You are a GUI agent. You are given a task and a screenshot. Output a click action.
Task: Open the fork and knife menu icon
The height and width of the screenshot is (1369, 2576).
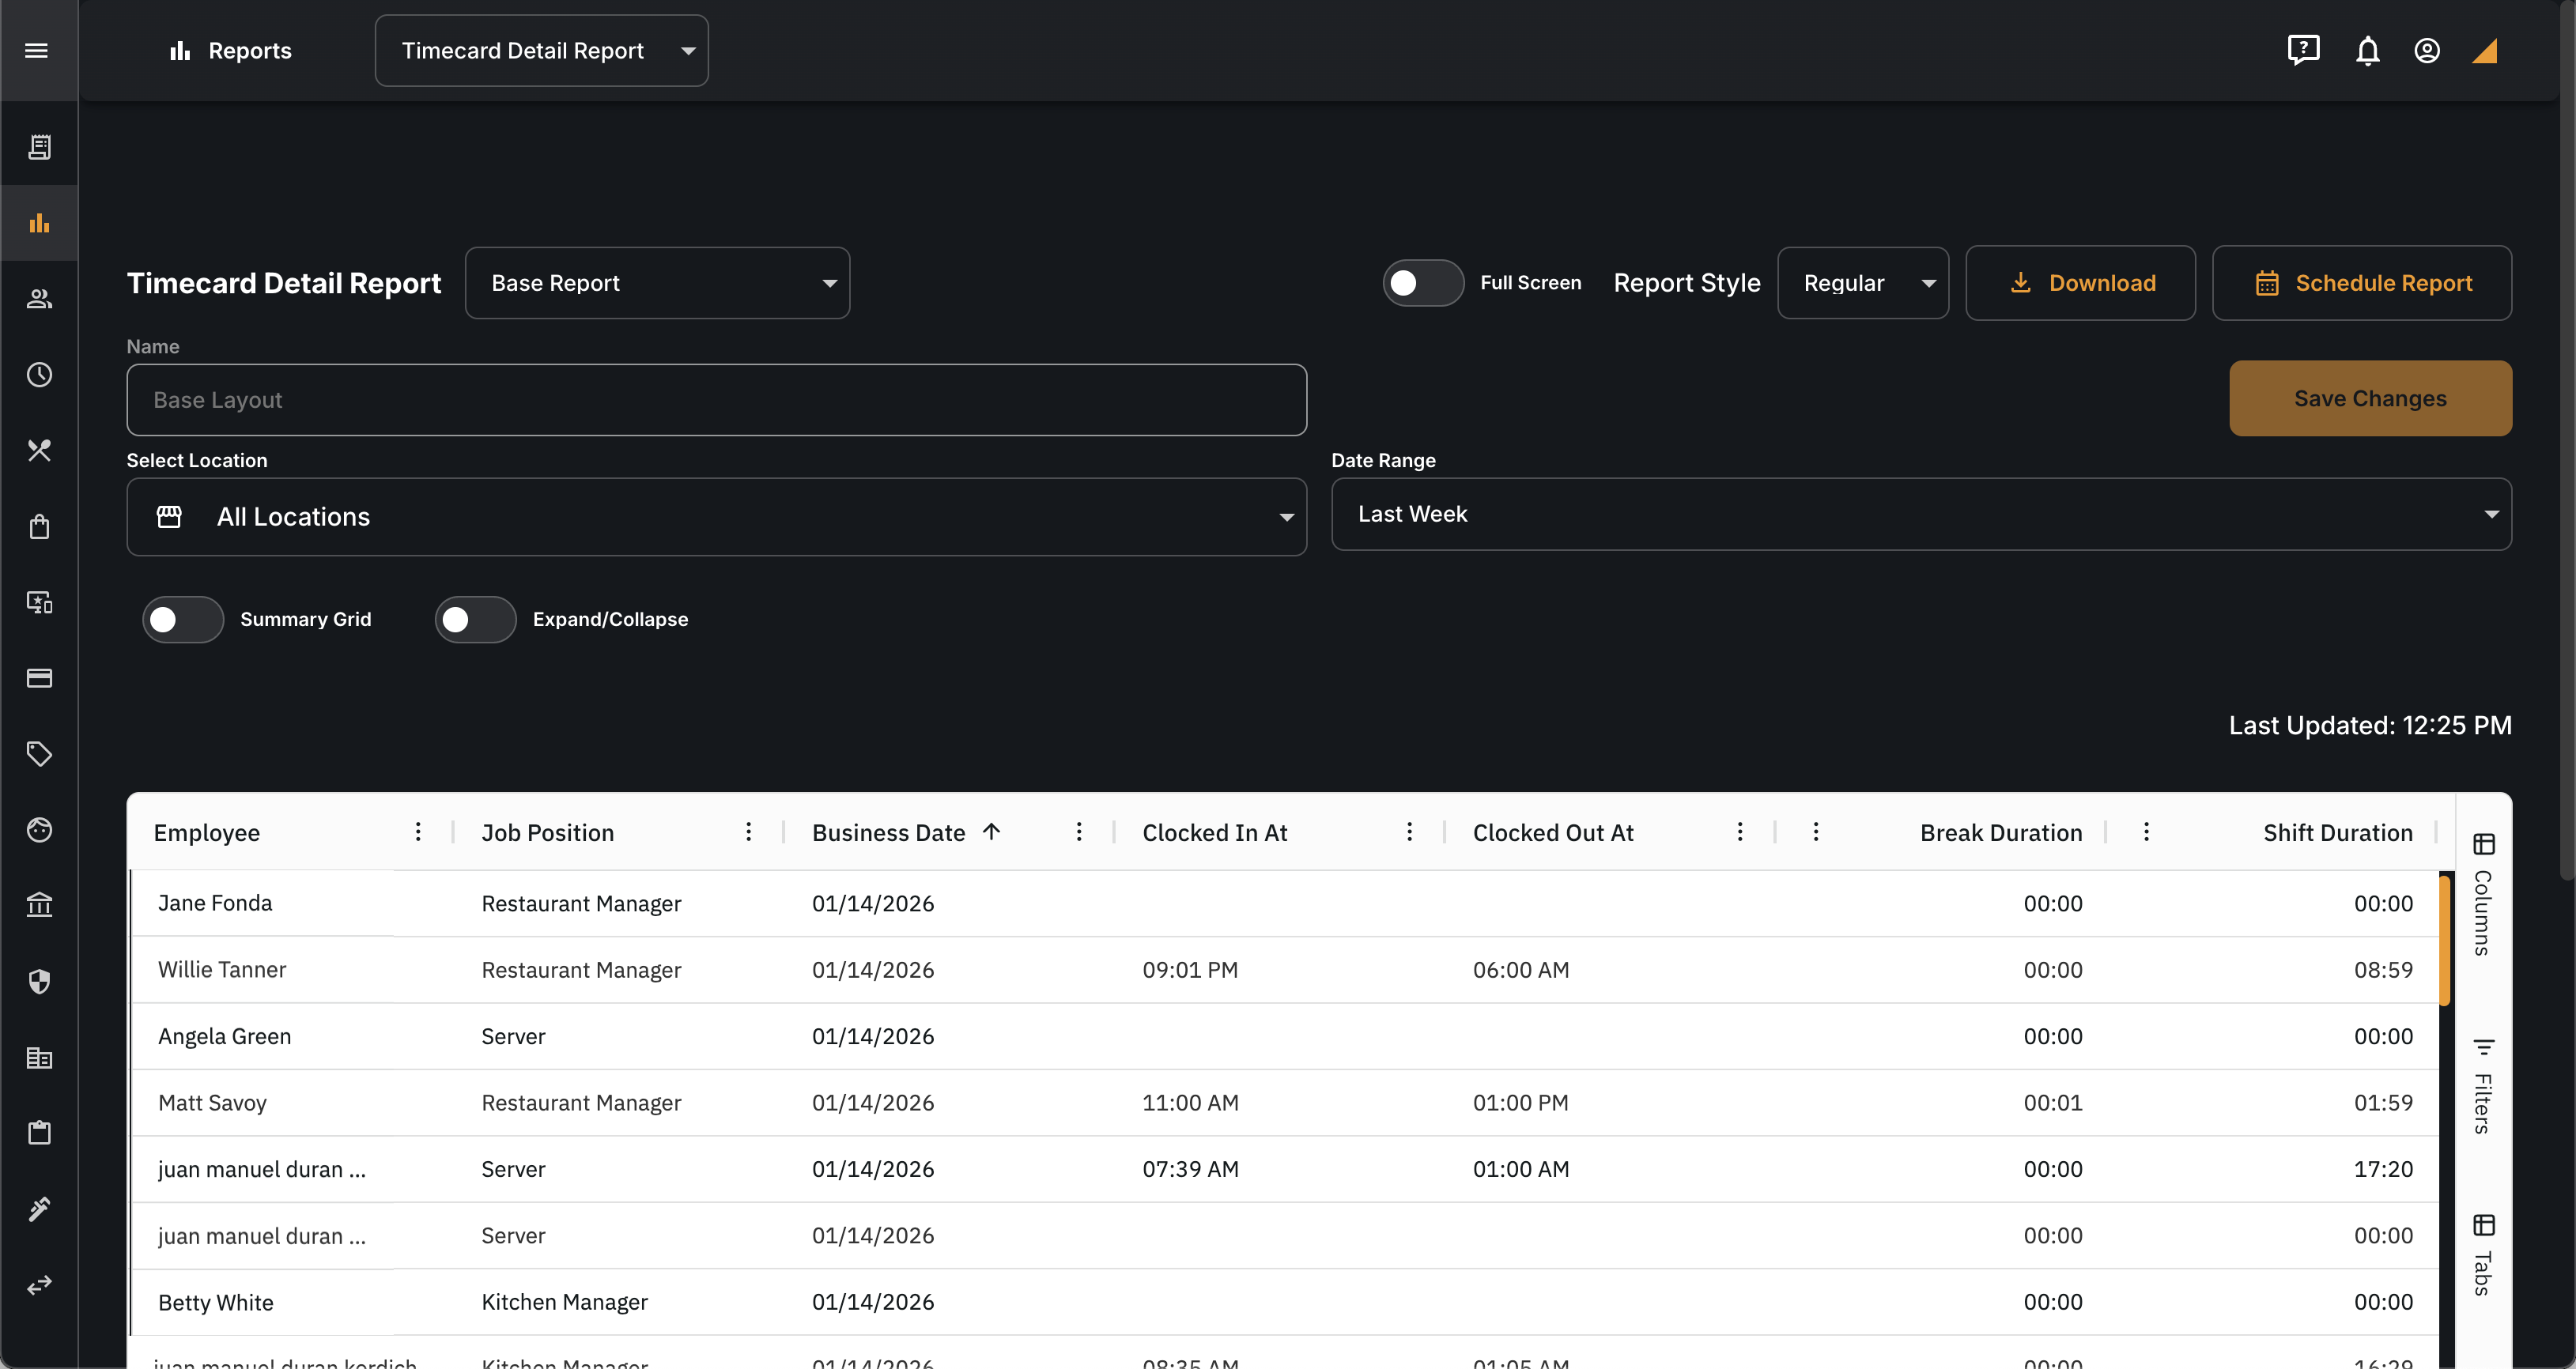(39, 450)
